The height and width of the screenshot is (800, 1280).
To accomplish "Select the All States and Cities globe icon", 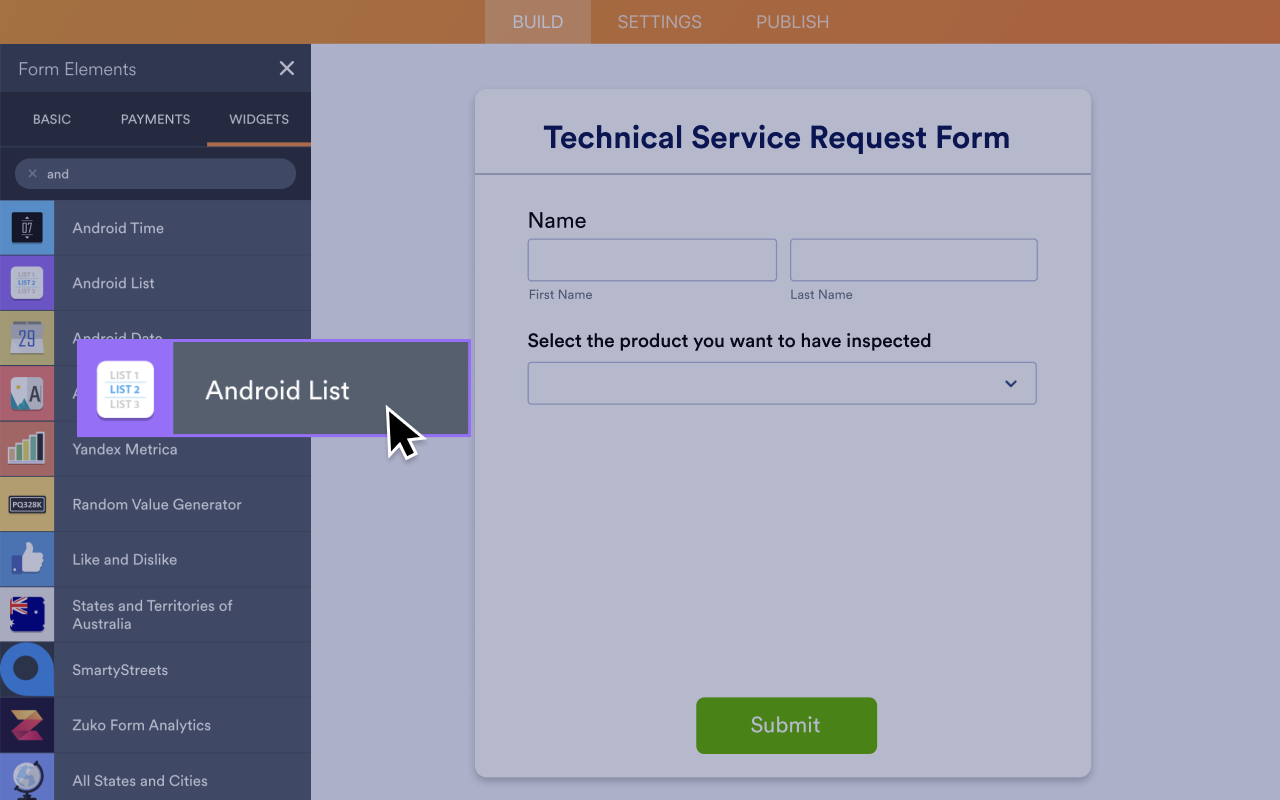I will tap(27, 779).
